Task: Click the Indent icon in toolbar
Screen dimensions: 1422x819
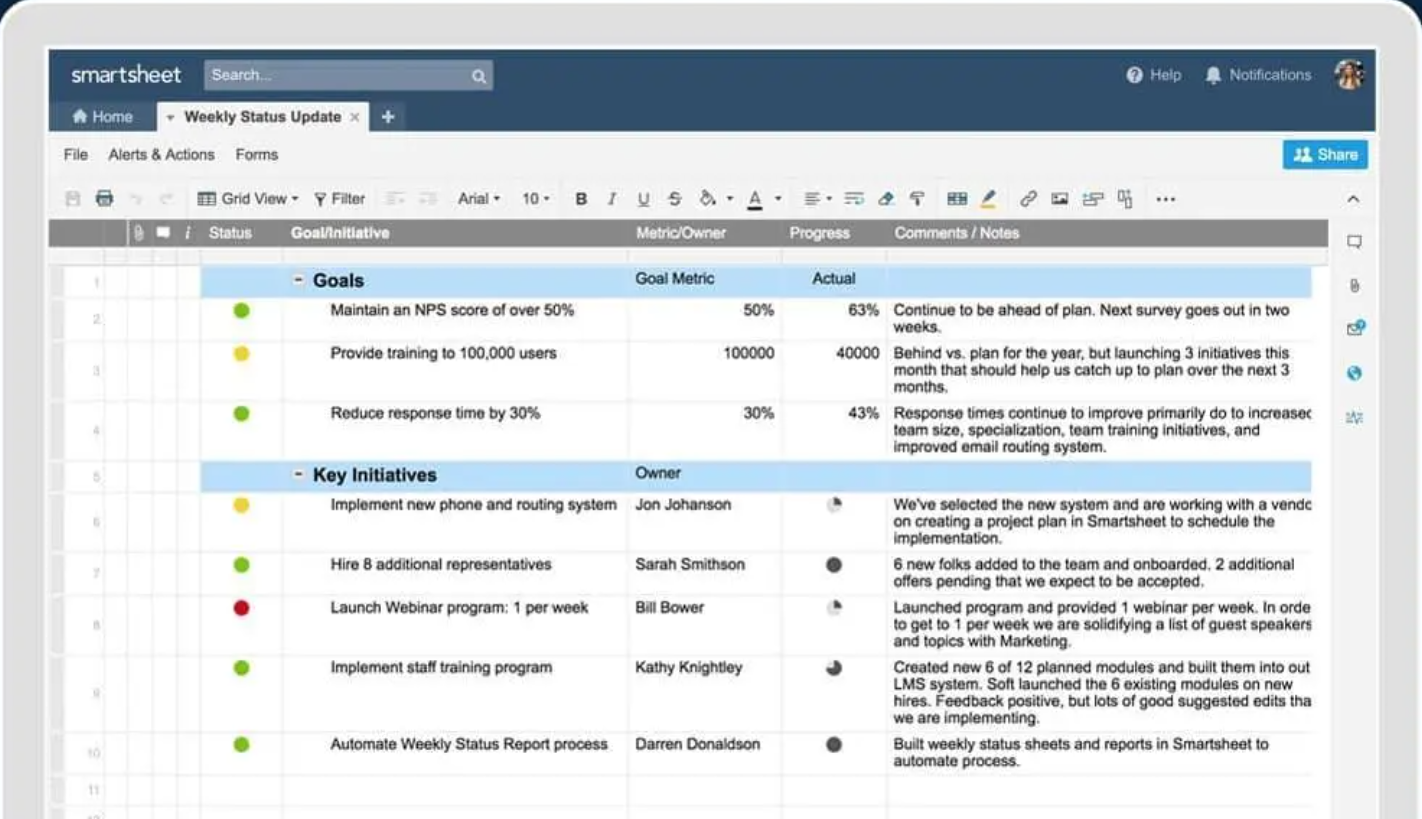Action: coord(428,199)
